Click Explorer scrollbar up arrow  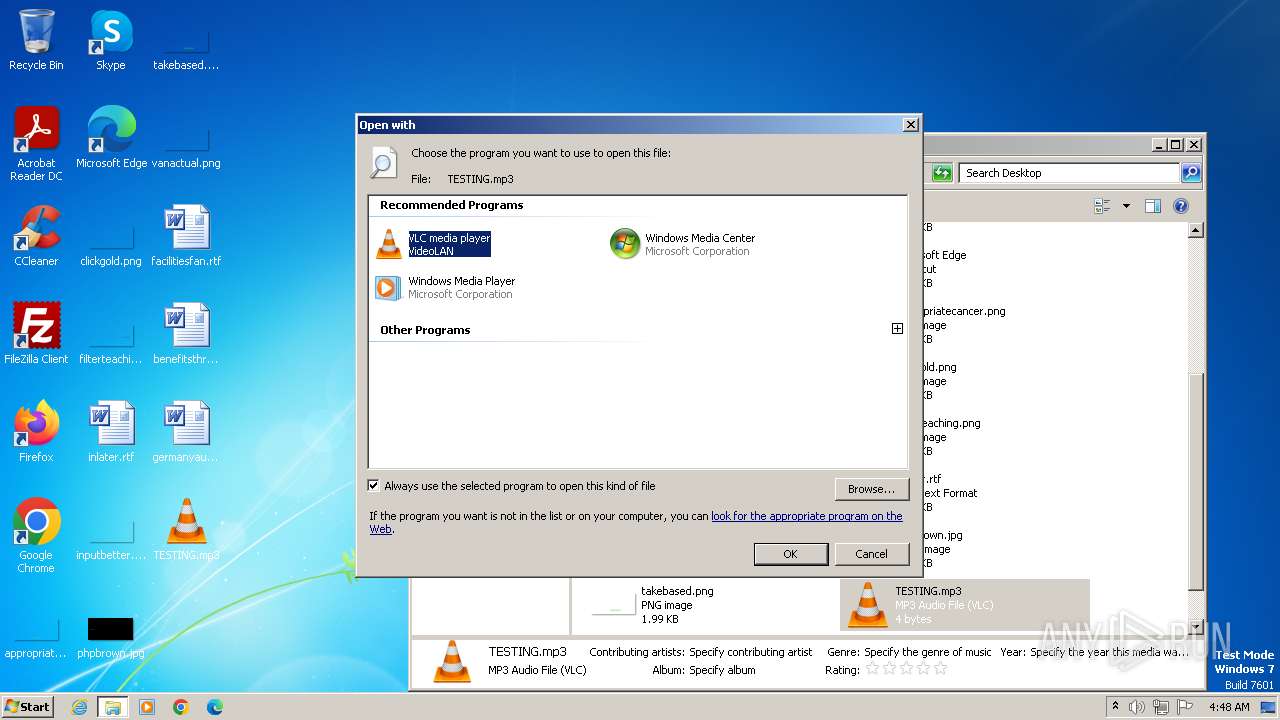pyautogui.click(x=1195, y=231)
